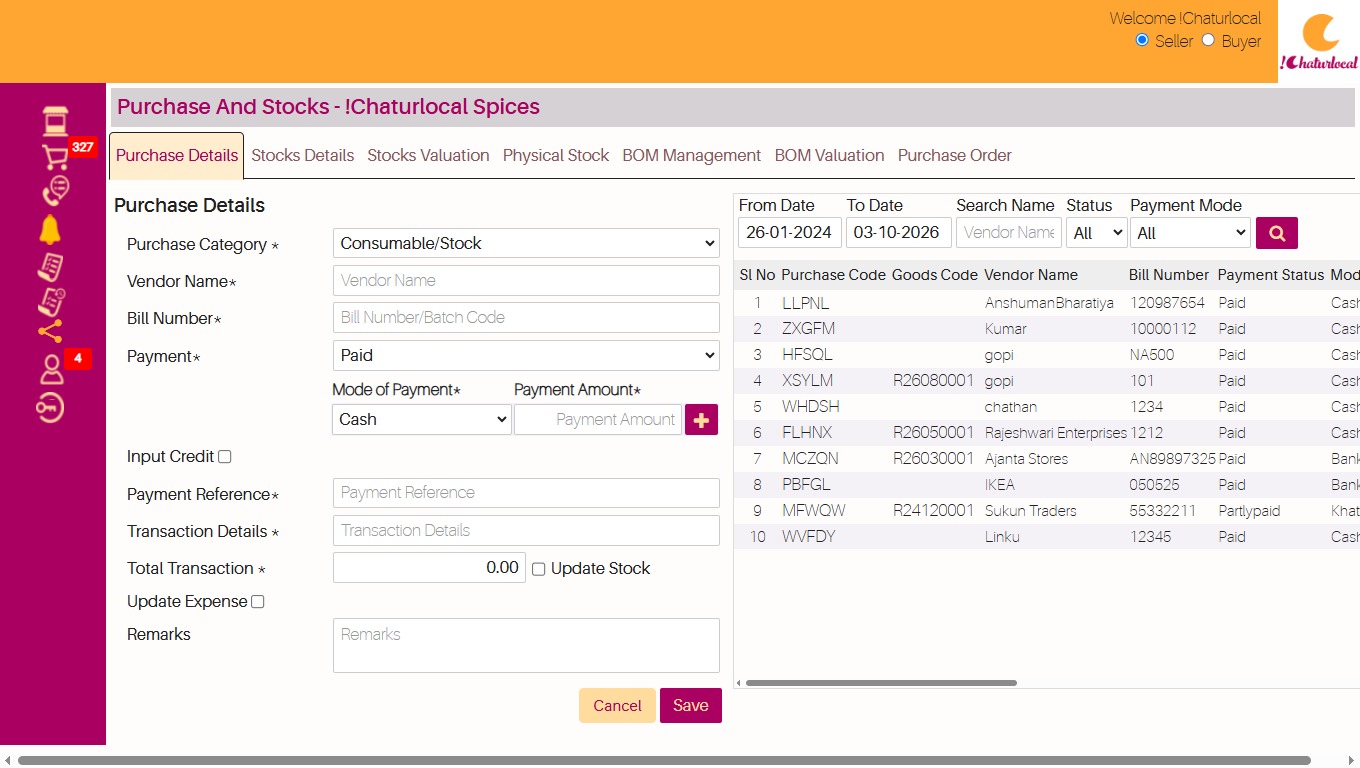Click the Vendor Name input field
Screen dimensions: 1360x768
coord(526,280)
